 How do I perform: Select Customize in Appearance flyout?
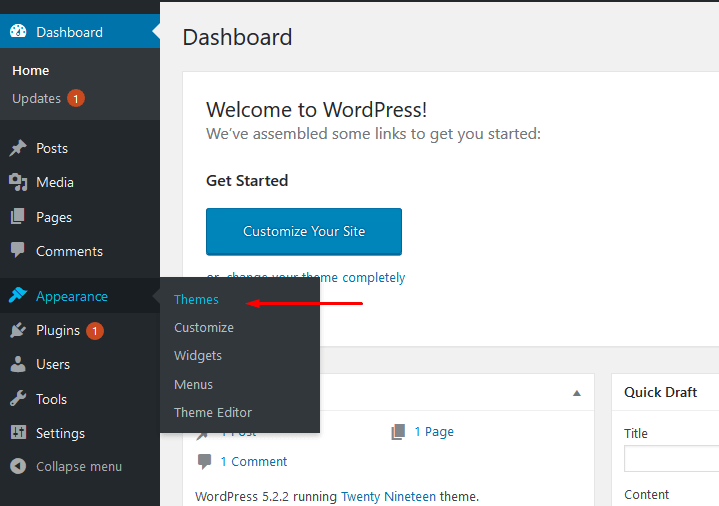point(204,328)
